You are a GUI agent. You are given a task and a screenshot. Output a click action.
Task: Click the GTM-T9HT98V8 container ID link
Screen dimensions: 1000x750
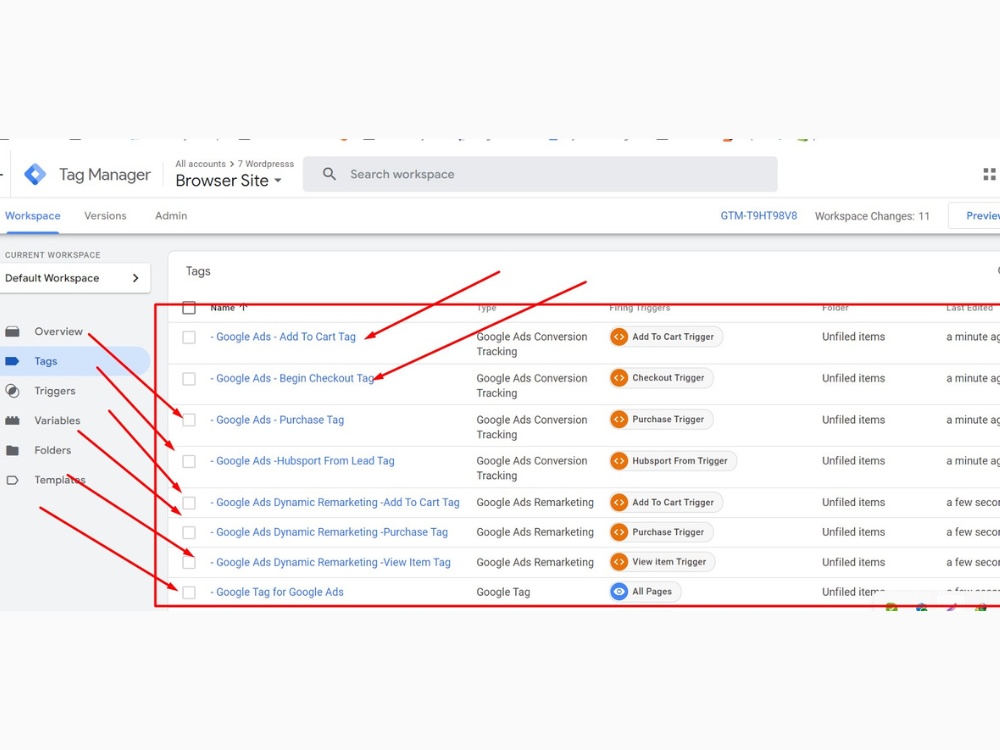tap(759, 216)
